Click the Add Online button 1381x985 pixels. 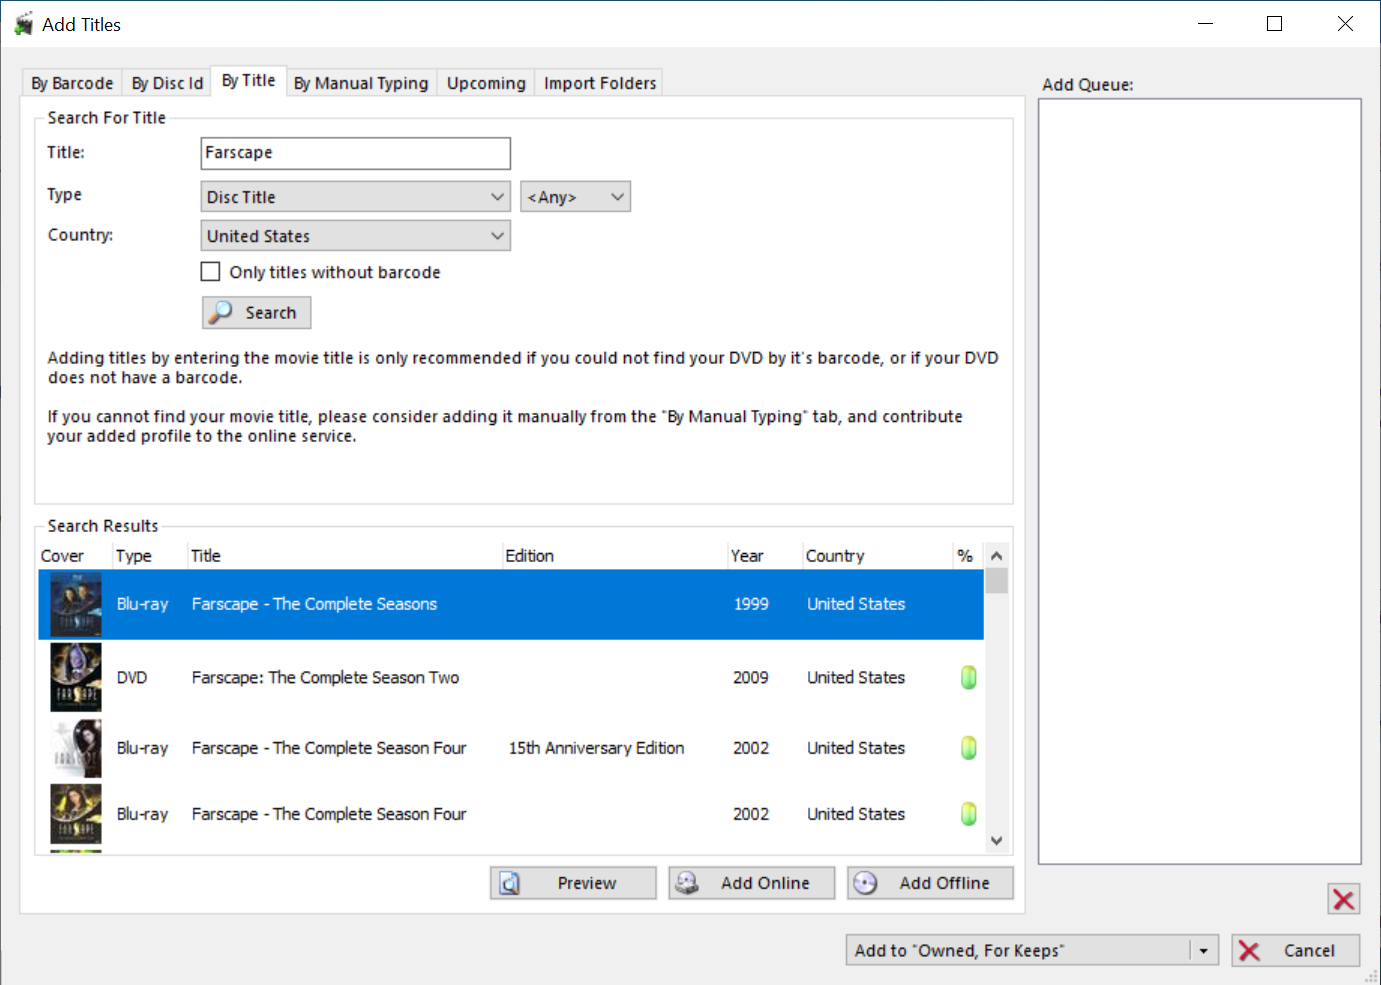click(x=751, y=883)
